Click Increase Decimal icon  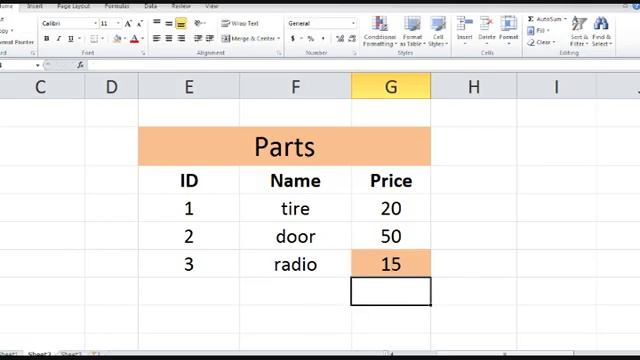(340, 38)
